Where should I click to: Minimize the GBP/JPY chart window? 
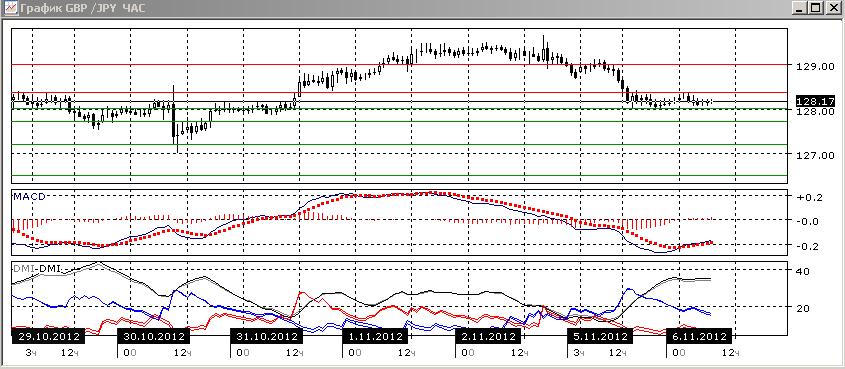click(x=800, y=8)
